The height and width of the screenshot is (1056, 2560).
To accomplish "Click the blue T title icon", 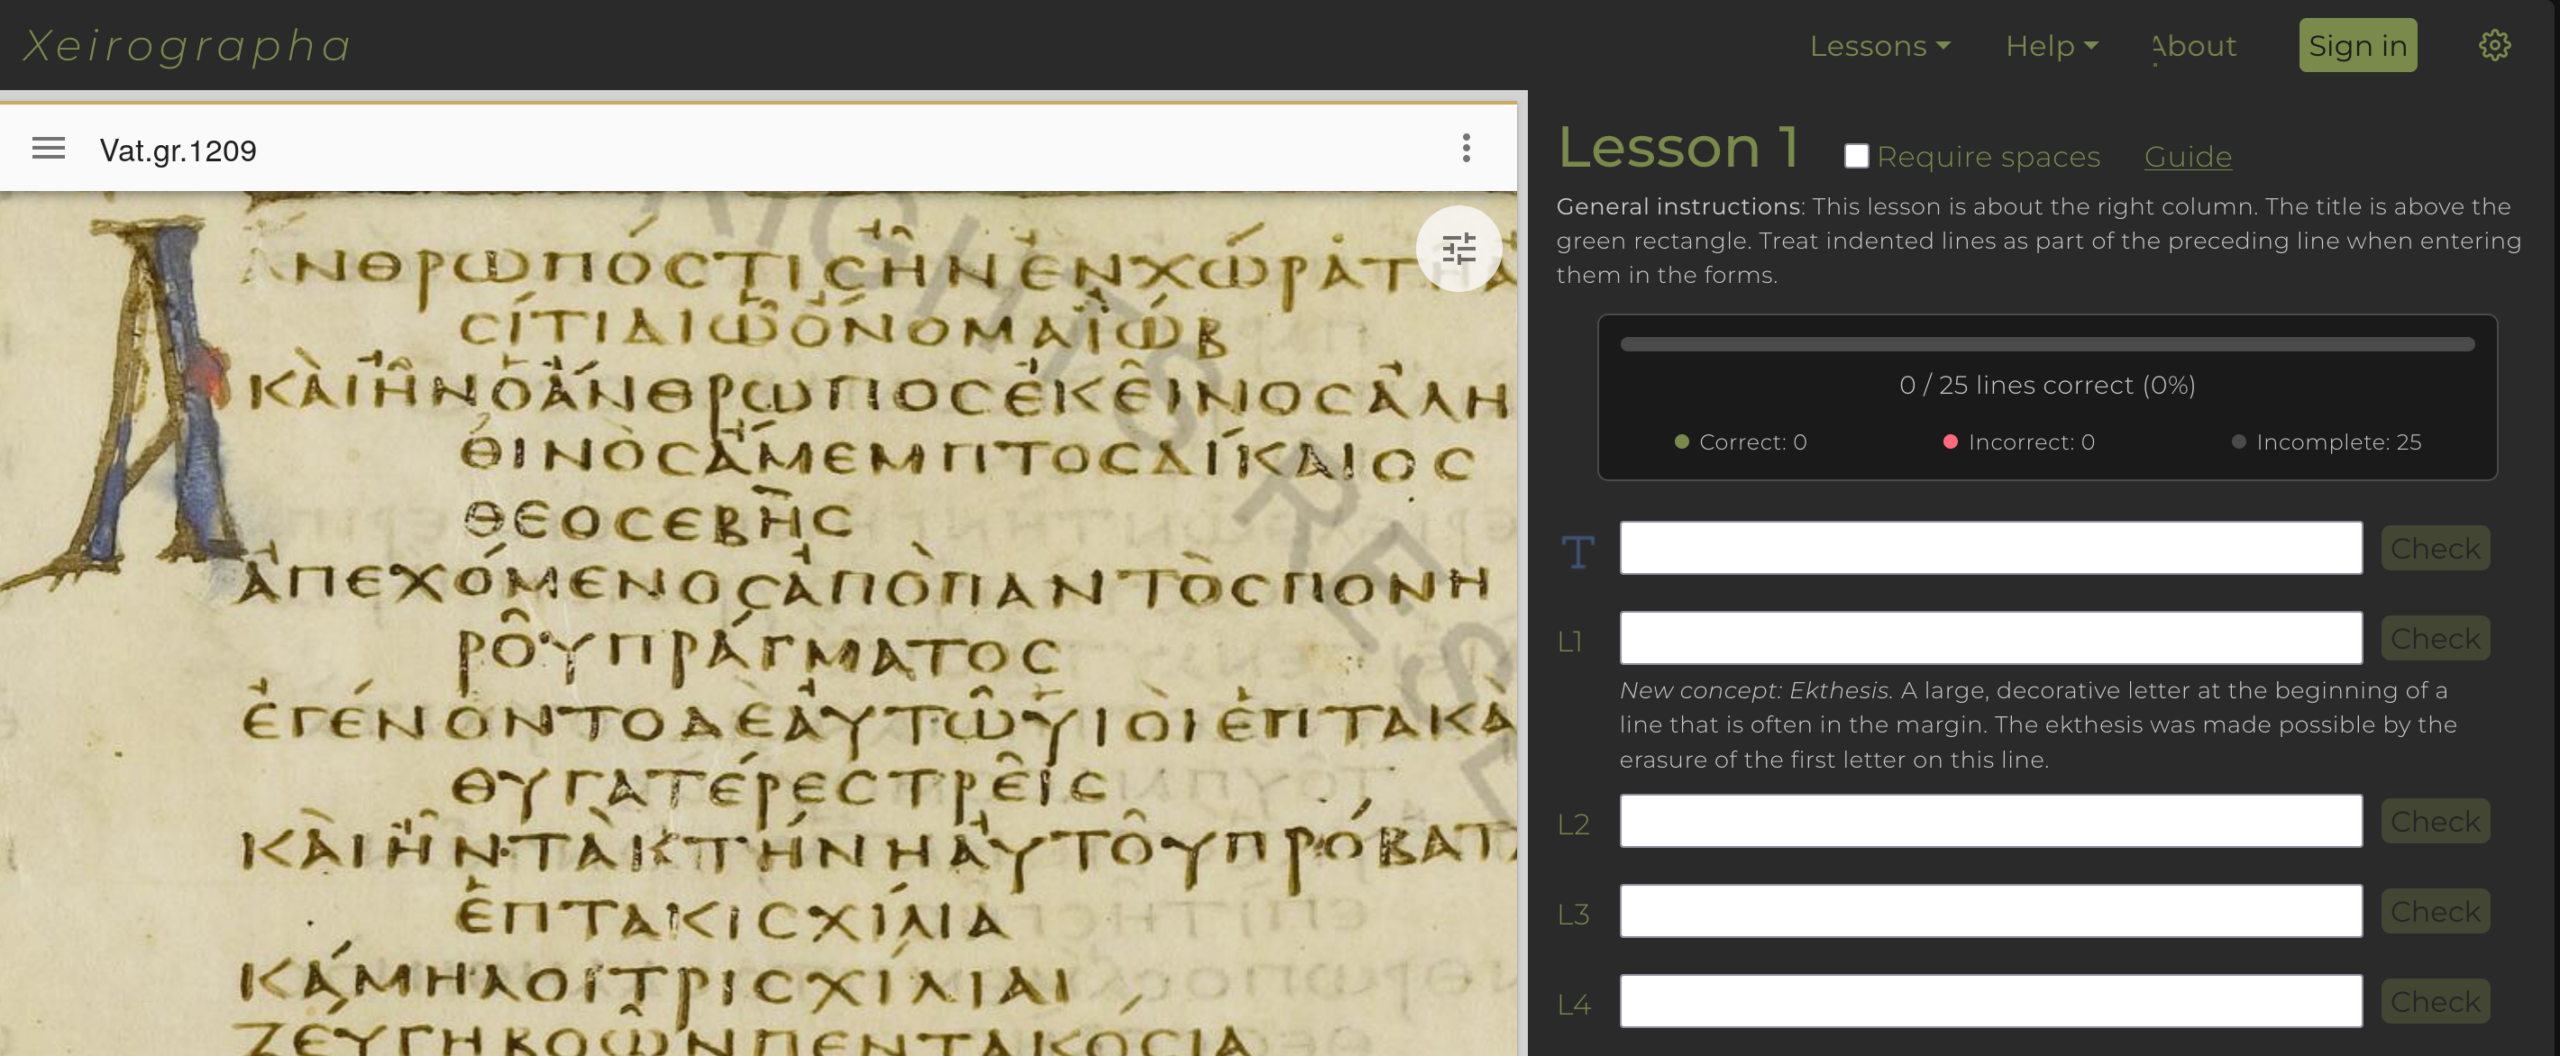I will [x=1578, y=551].
